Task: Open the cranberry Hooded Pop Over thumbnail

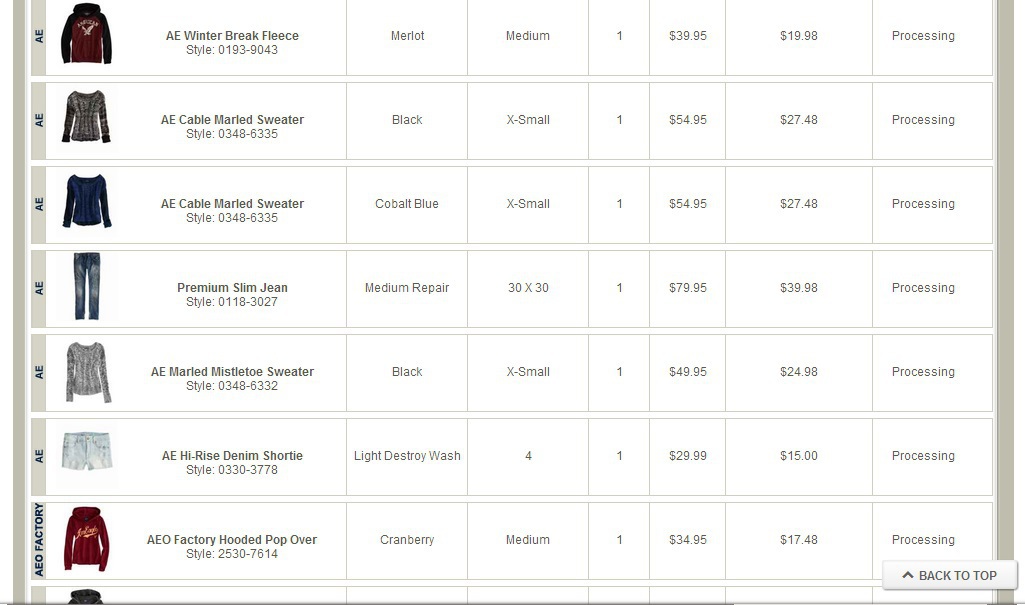Action: [86, 538]
